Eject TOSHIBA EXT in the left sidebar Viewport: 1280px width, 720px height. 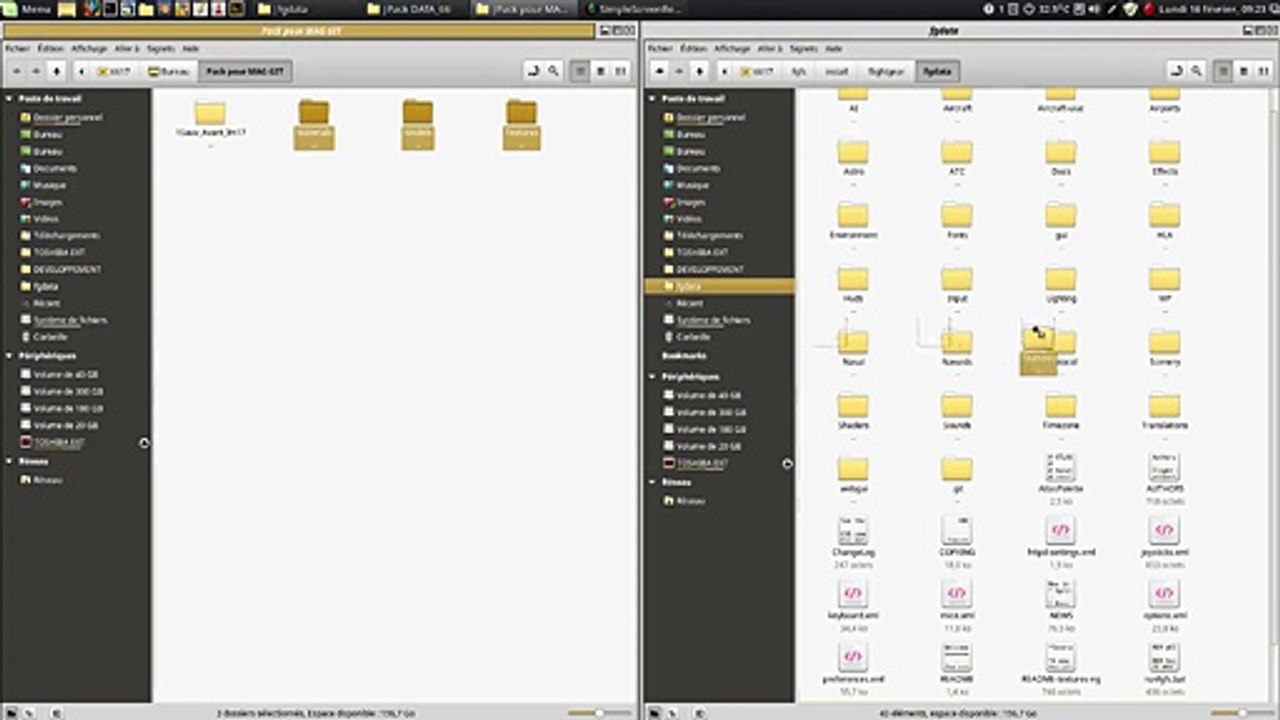[x=144, y=442]
